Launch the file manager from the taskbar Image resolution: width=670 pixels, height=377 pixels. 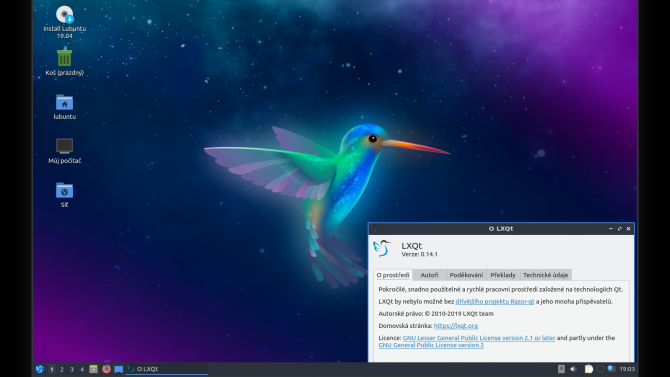tap(93, 369)
